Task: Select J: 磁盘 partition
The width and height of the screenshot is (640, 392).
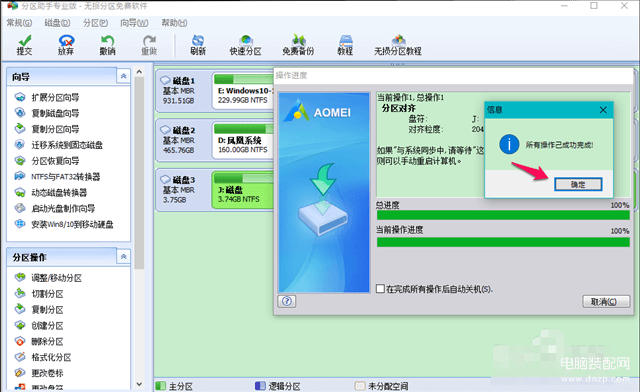Action: point(243,190)
